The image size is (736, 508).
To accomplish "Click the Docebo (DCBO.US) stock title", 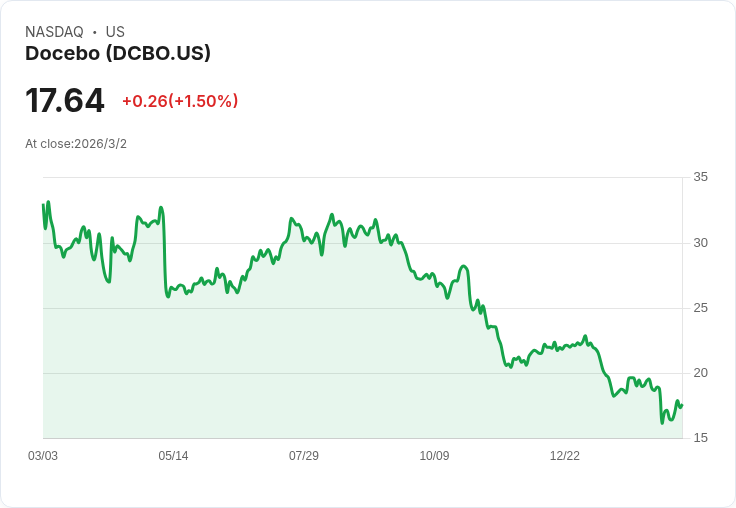I will pyautogui.click(x=118, y=53).
